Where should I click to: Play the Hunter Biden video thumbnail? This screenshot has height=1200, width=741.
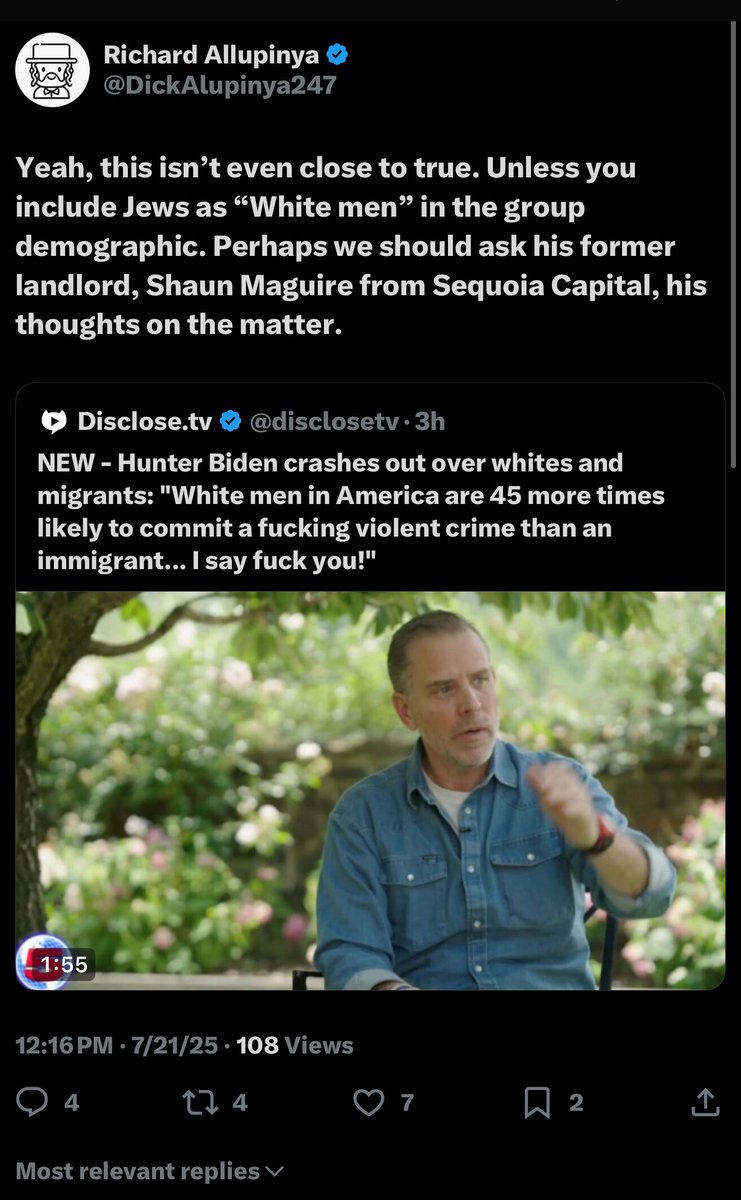(370, 790)
